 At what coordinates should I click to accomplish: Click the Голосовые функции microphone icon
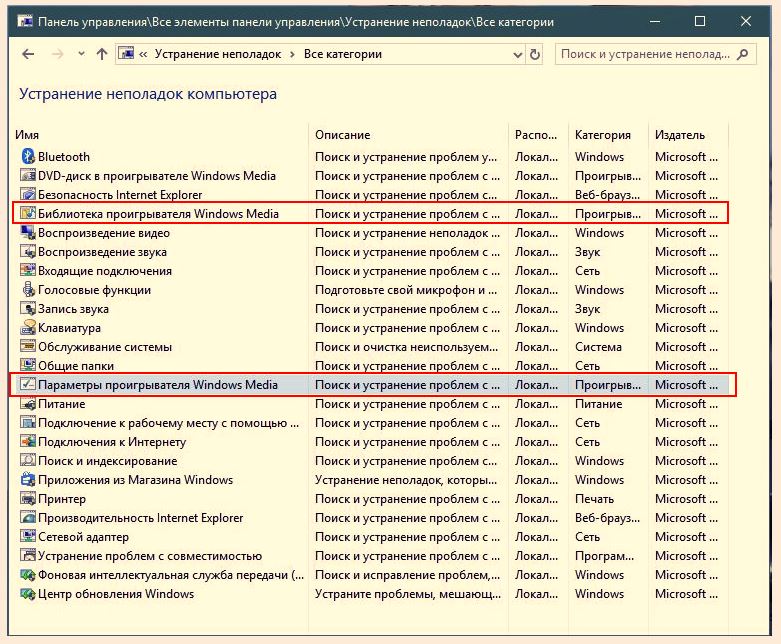(28, 289)
